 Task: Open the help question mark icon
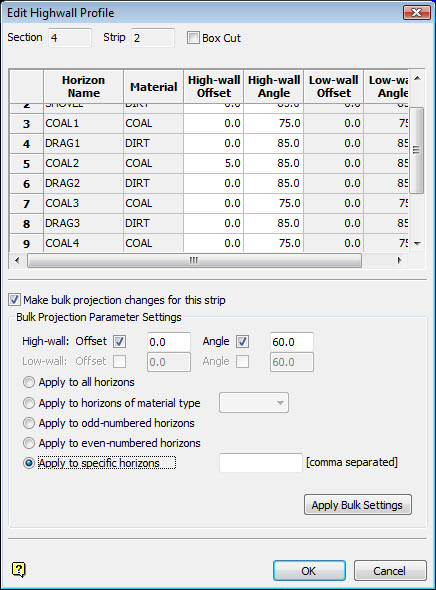point(18,569)
